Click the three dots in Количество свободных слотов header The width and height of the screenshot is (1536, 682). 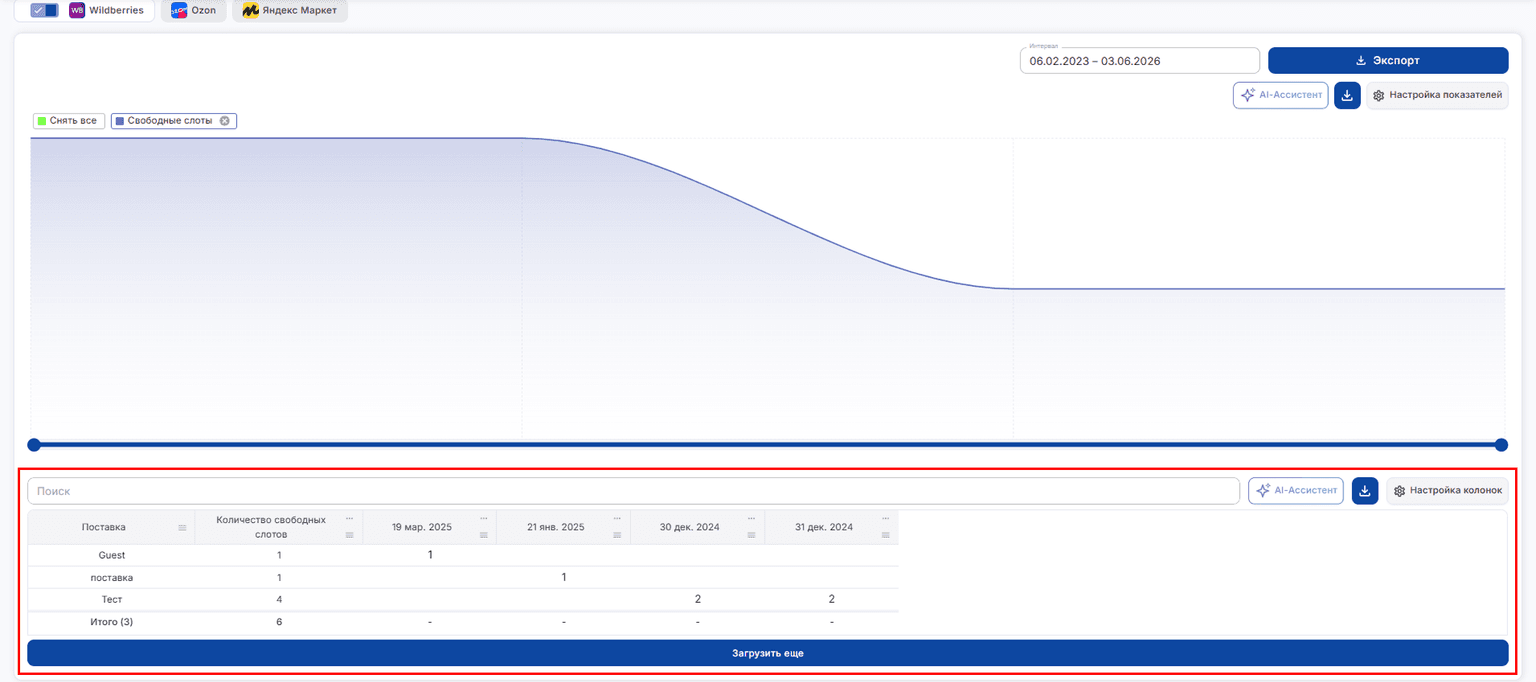click(350, 518)
